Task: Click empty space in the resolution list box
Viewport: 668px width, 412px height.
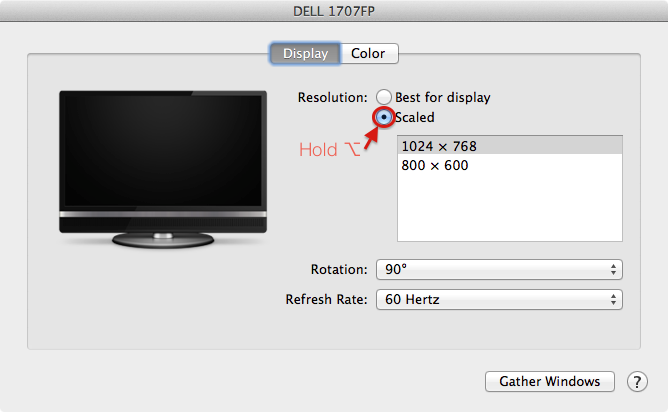Action: [x=509, y=210]
